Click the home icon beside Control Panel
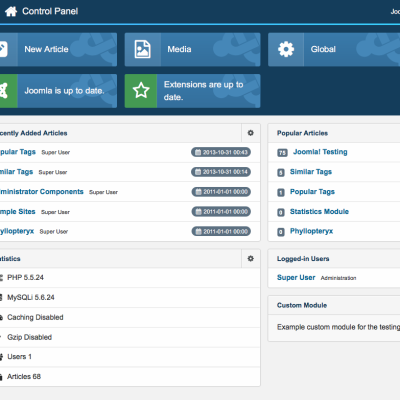400x400 pixels. (11, 11)
